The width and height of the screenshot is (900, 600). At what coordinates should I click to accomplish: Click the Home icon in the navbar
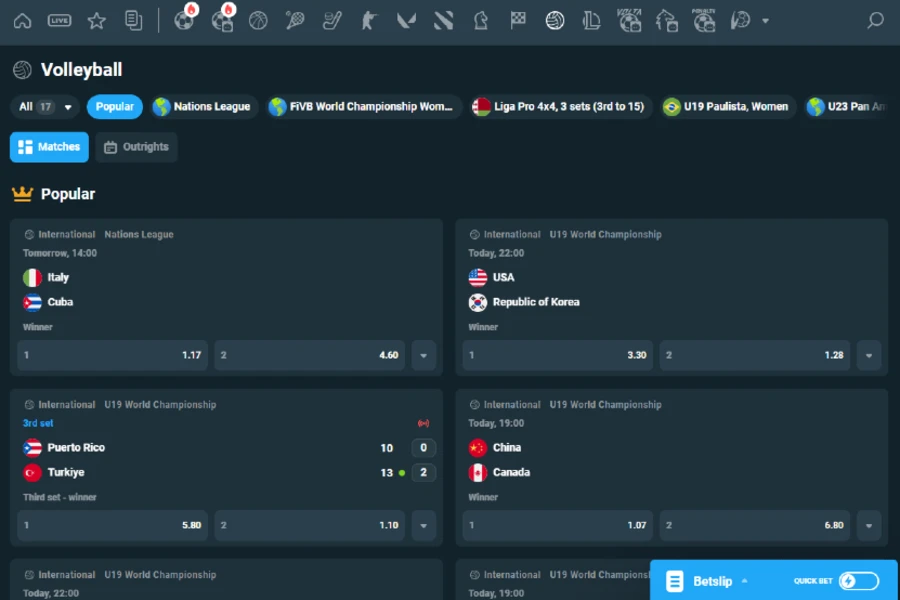point(22,19)
